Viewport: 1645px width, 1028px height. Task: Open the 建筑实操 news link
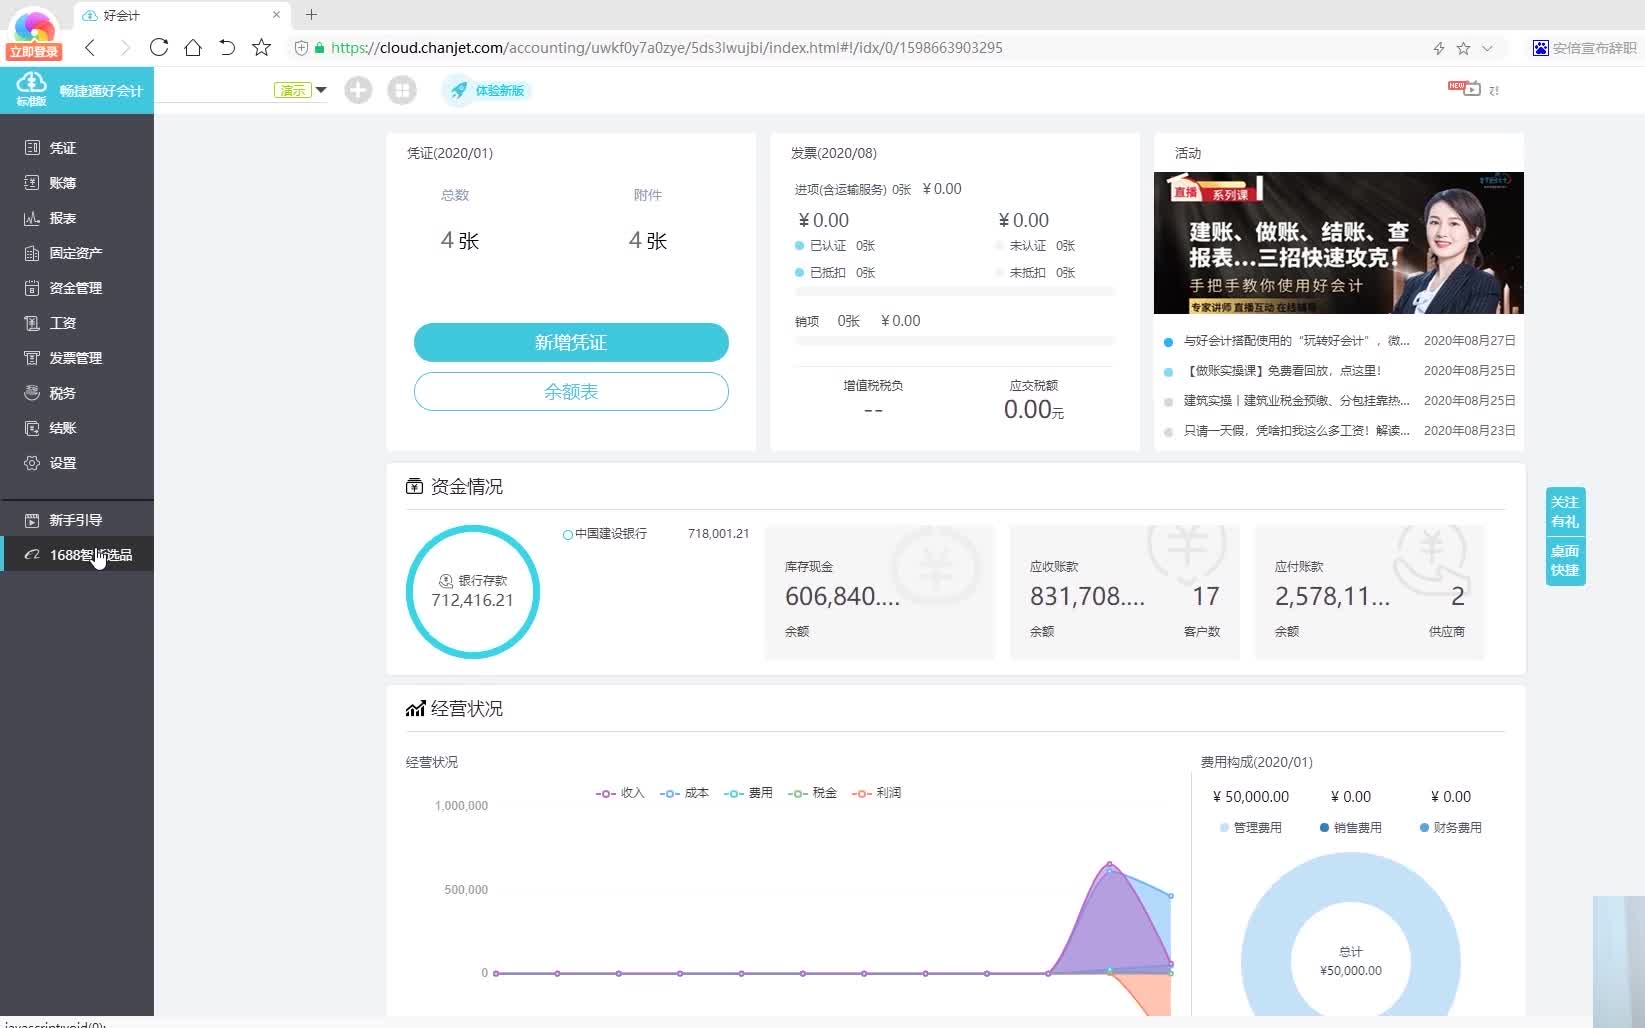pyautogui.click(x=1296, y=401)
